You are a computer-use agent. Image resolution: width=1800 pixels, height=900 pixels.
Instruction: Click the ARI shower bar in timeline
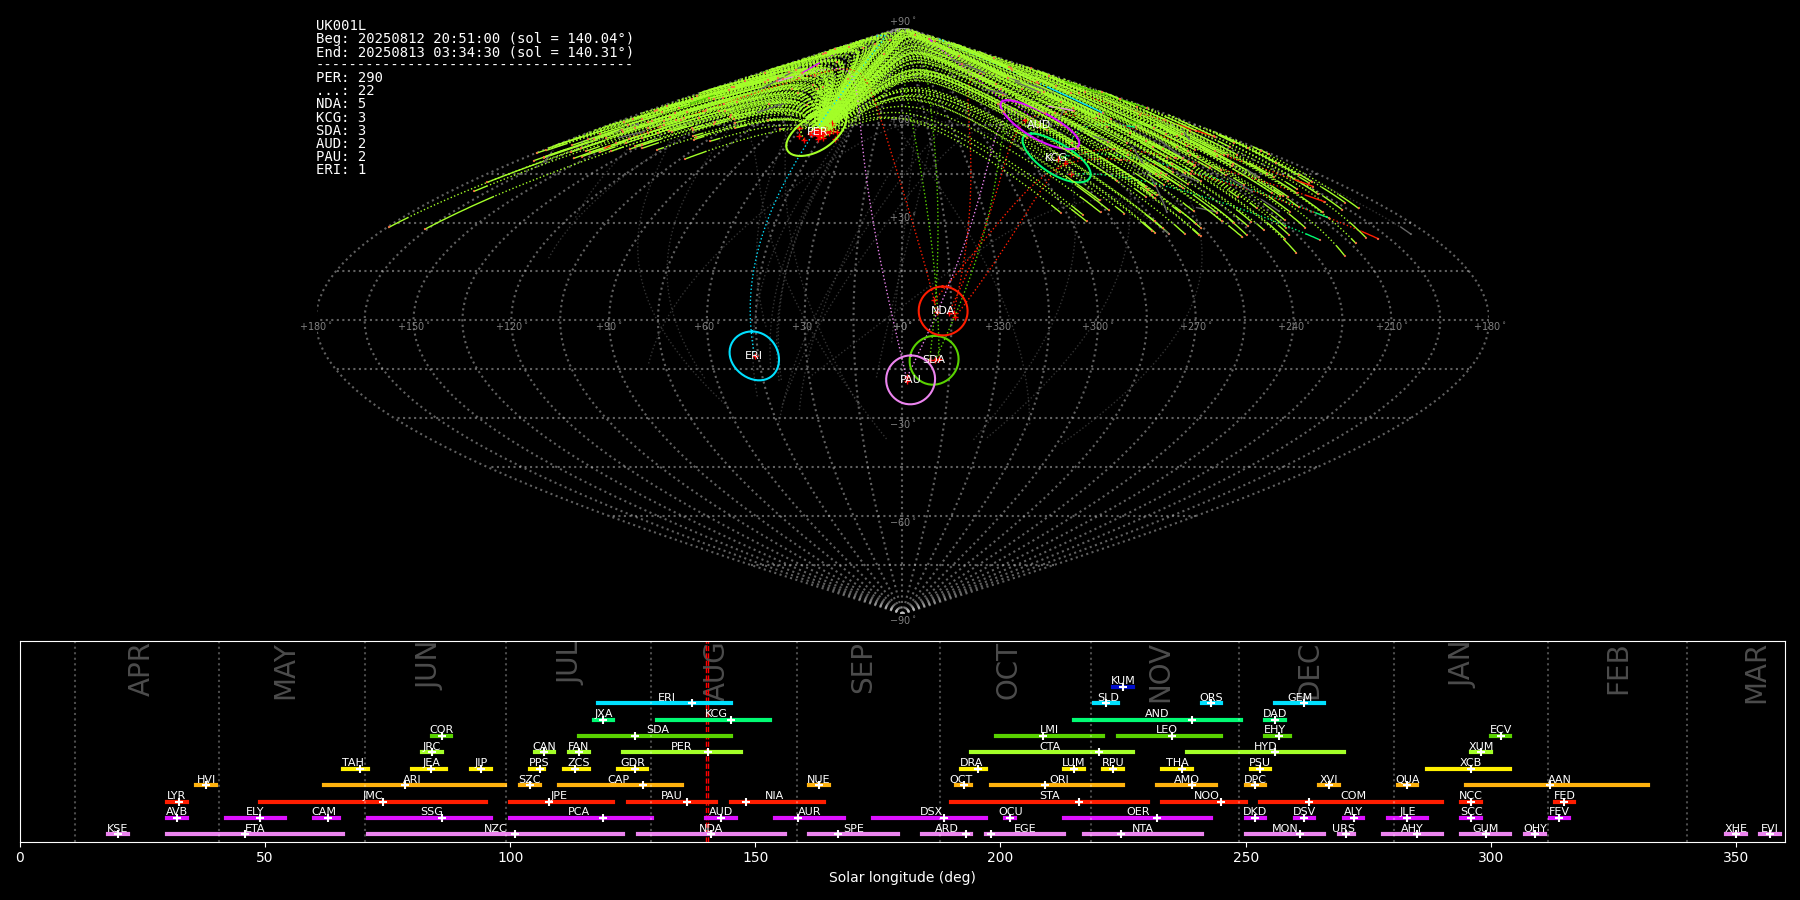pyautogui.click(x=414, y=785)
